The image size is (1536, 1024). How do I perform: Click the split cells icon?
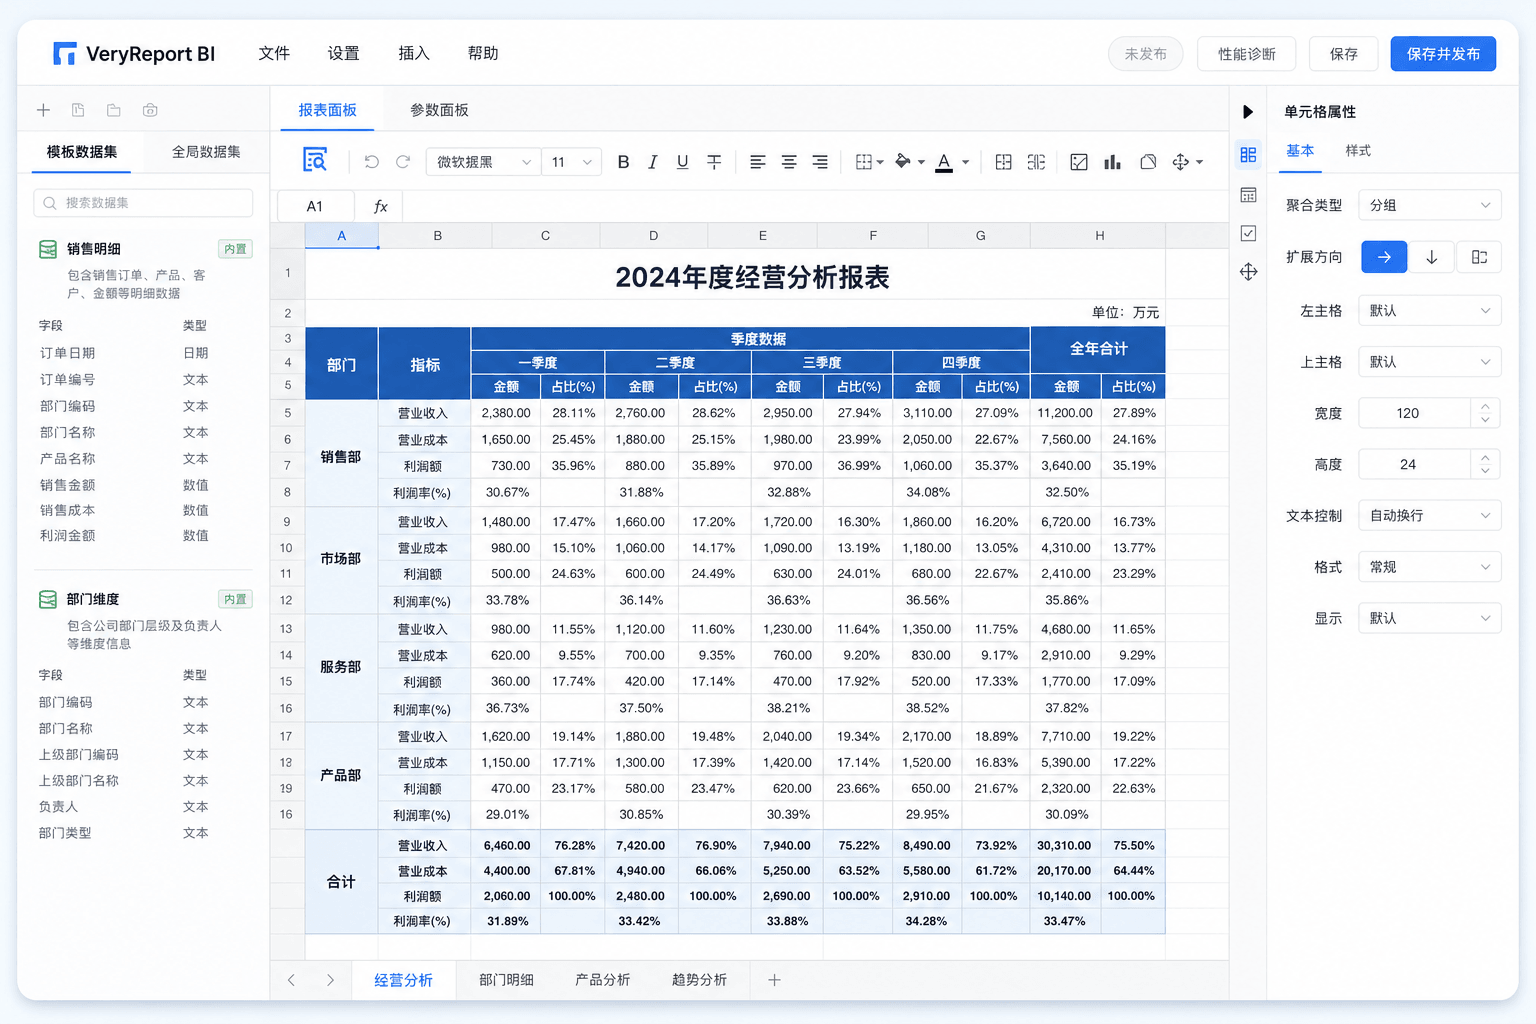point(1036,161)
